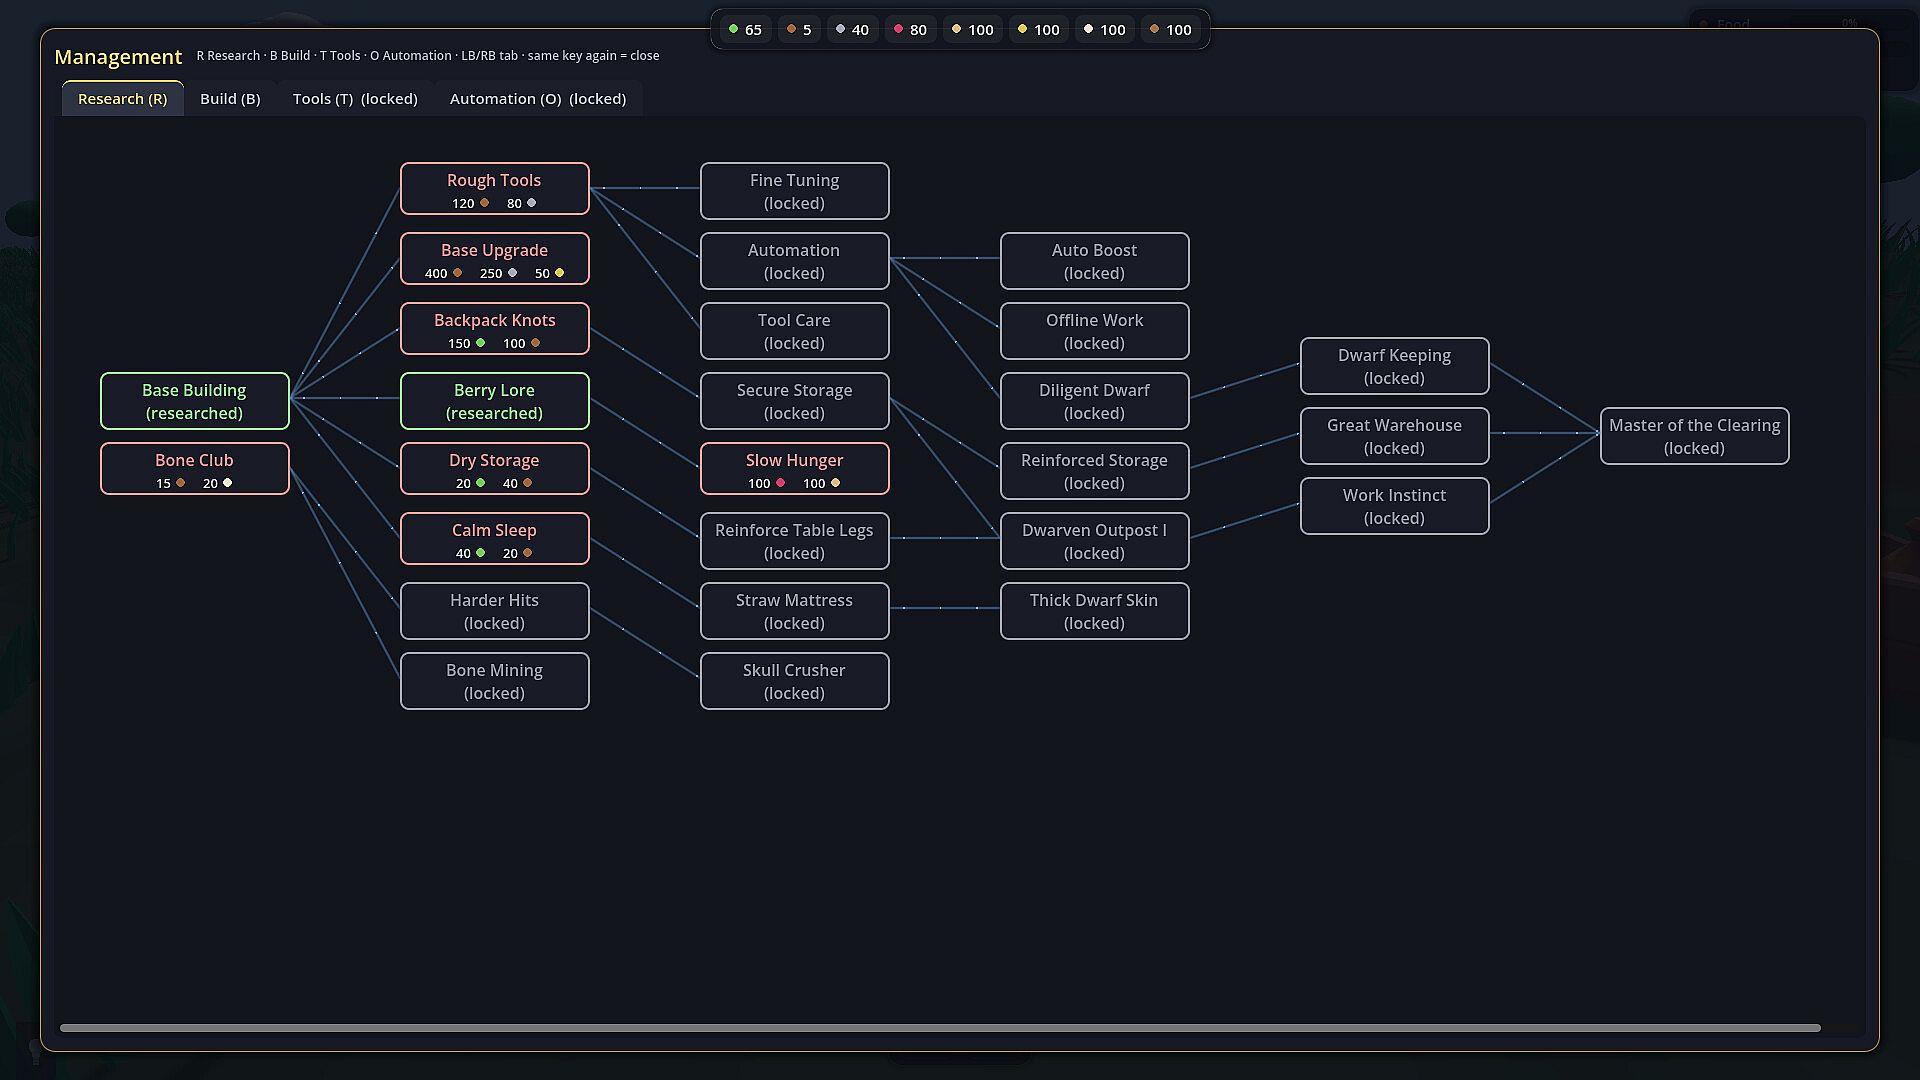Select the locked Automation (O) tab

tap(538, 99)
